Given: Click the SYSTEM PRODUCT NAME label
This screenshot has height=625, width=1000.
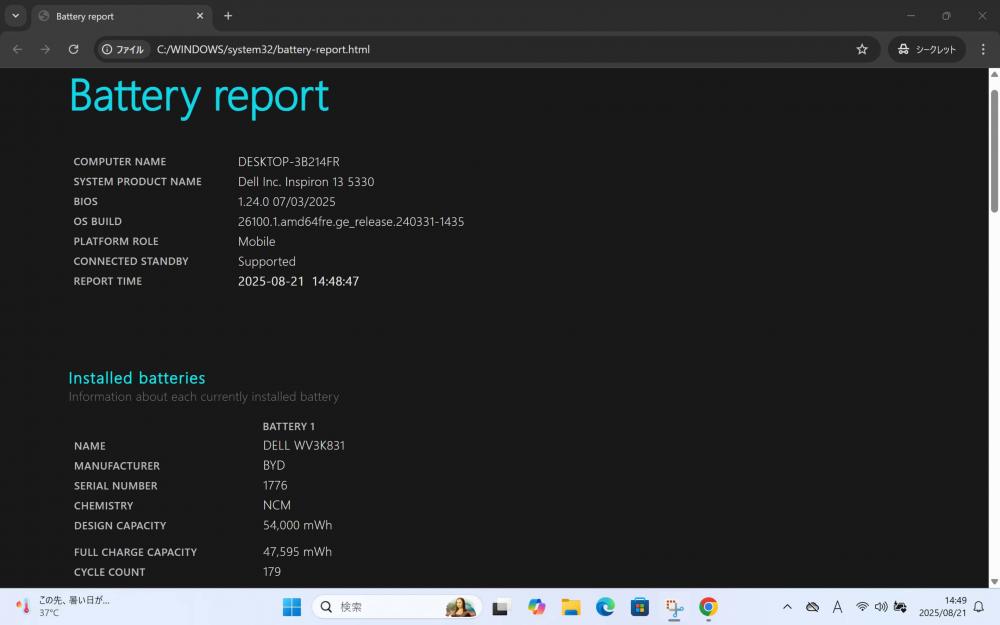Looking at the screenshot, I should (x=137, y=182).
